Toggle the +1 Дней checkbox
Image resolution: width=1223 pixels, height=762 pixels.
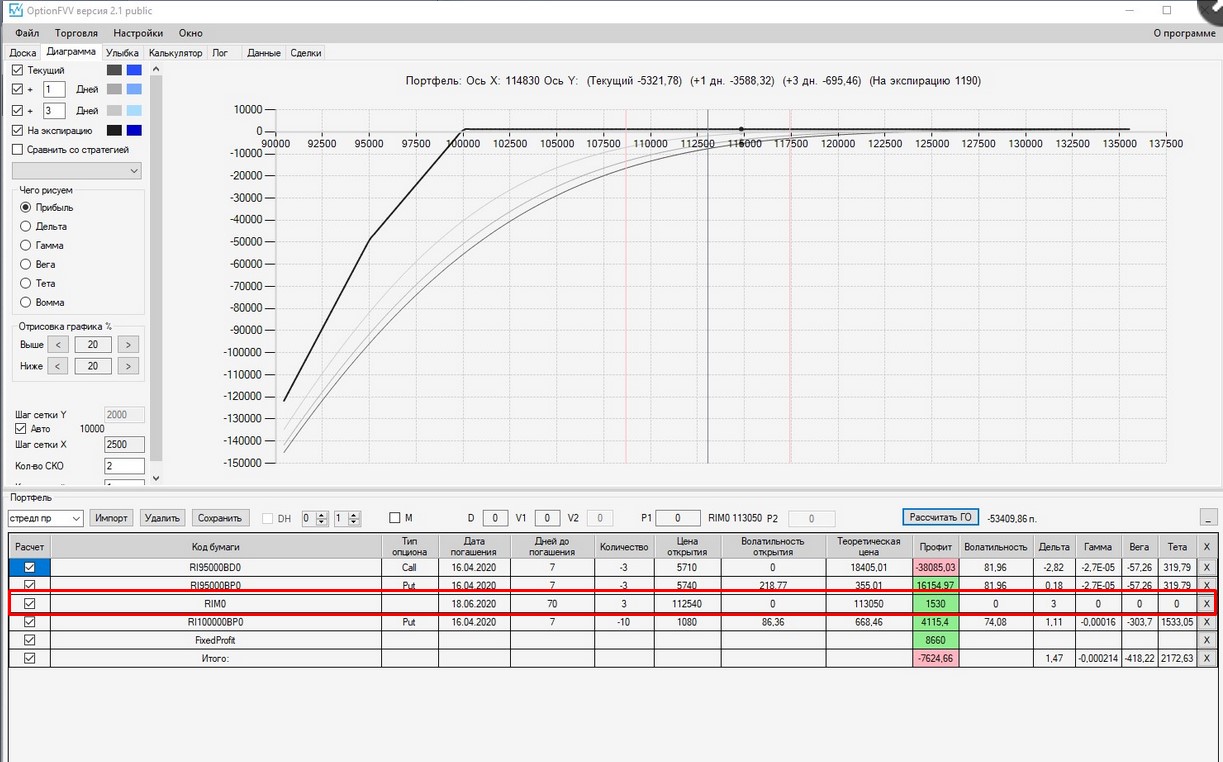pos(17,90)
